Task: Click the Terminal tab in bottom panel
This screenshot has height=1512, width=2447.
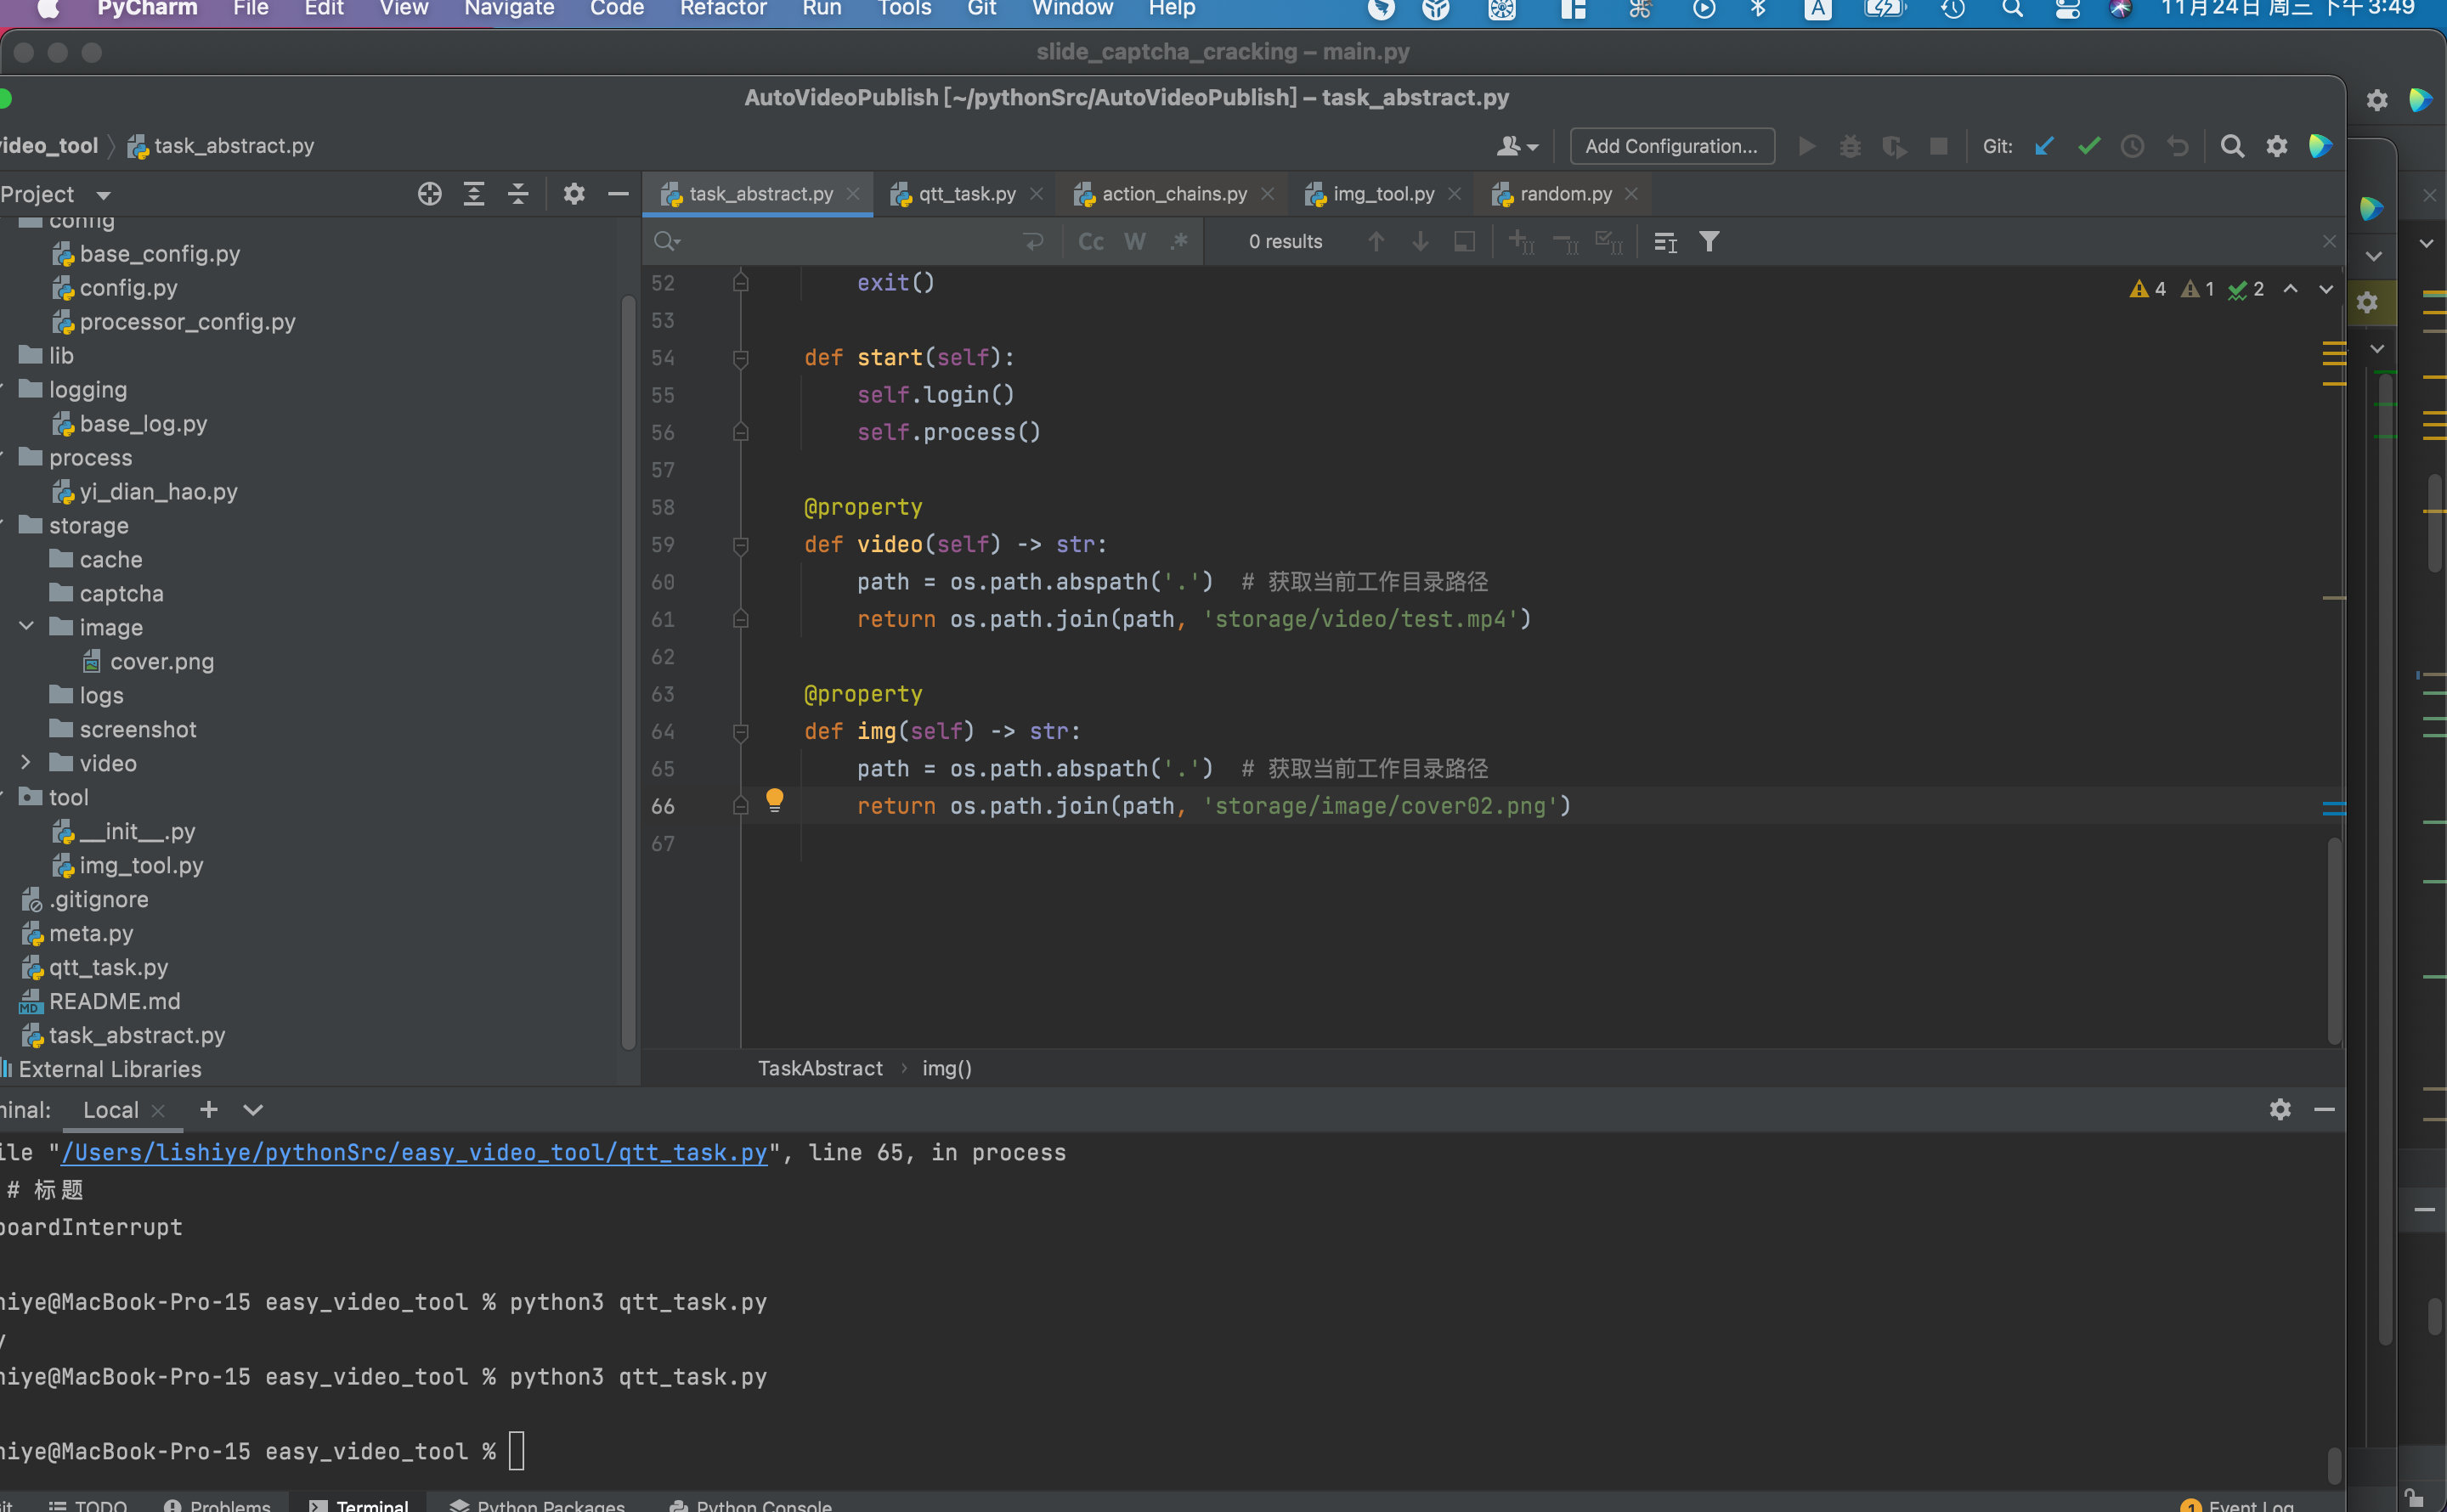Action: click(x=372, y=1504)
